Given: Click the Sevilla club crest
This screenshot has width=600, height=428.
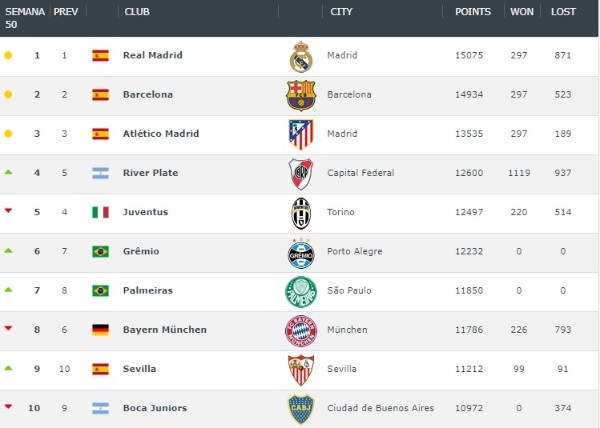Looking at the screenshot, I should pyautogui.click(x=301, y=369).
